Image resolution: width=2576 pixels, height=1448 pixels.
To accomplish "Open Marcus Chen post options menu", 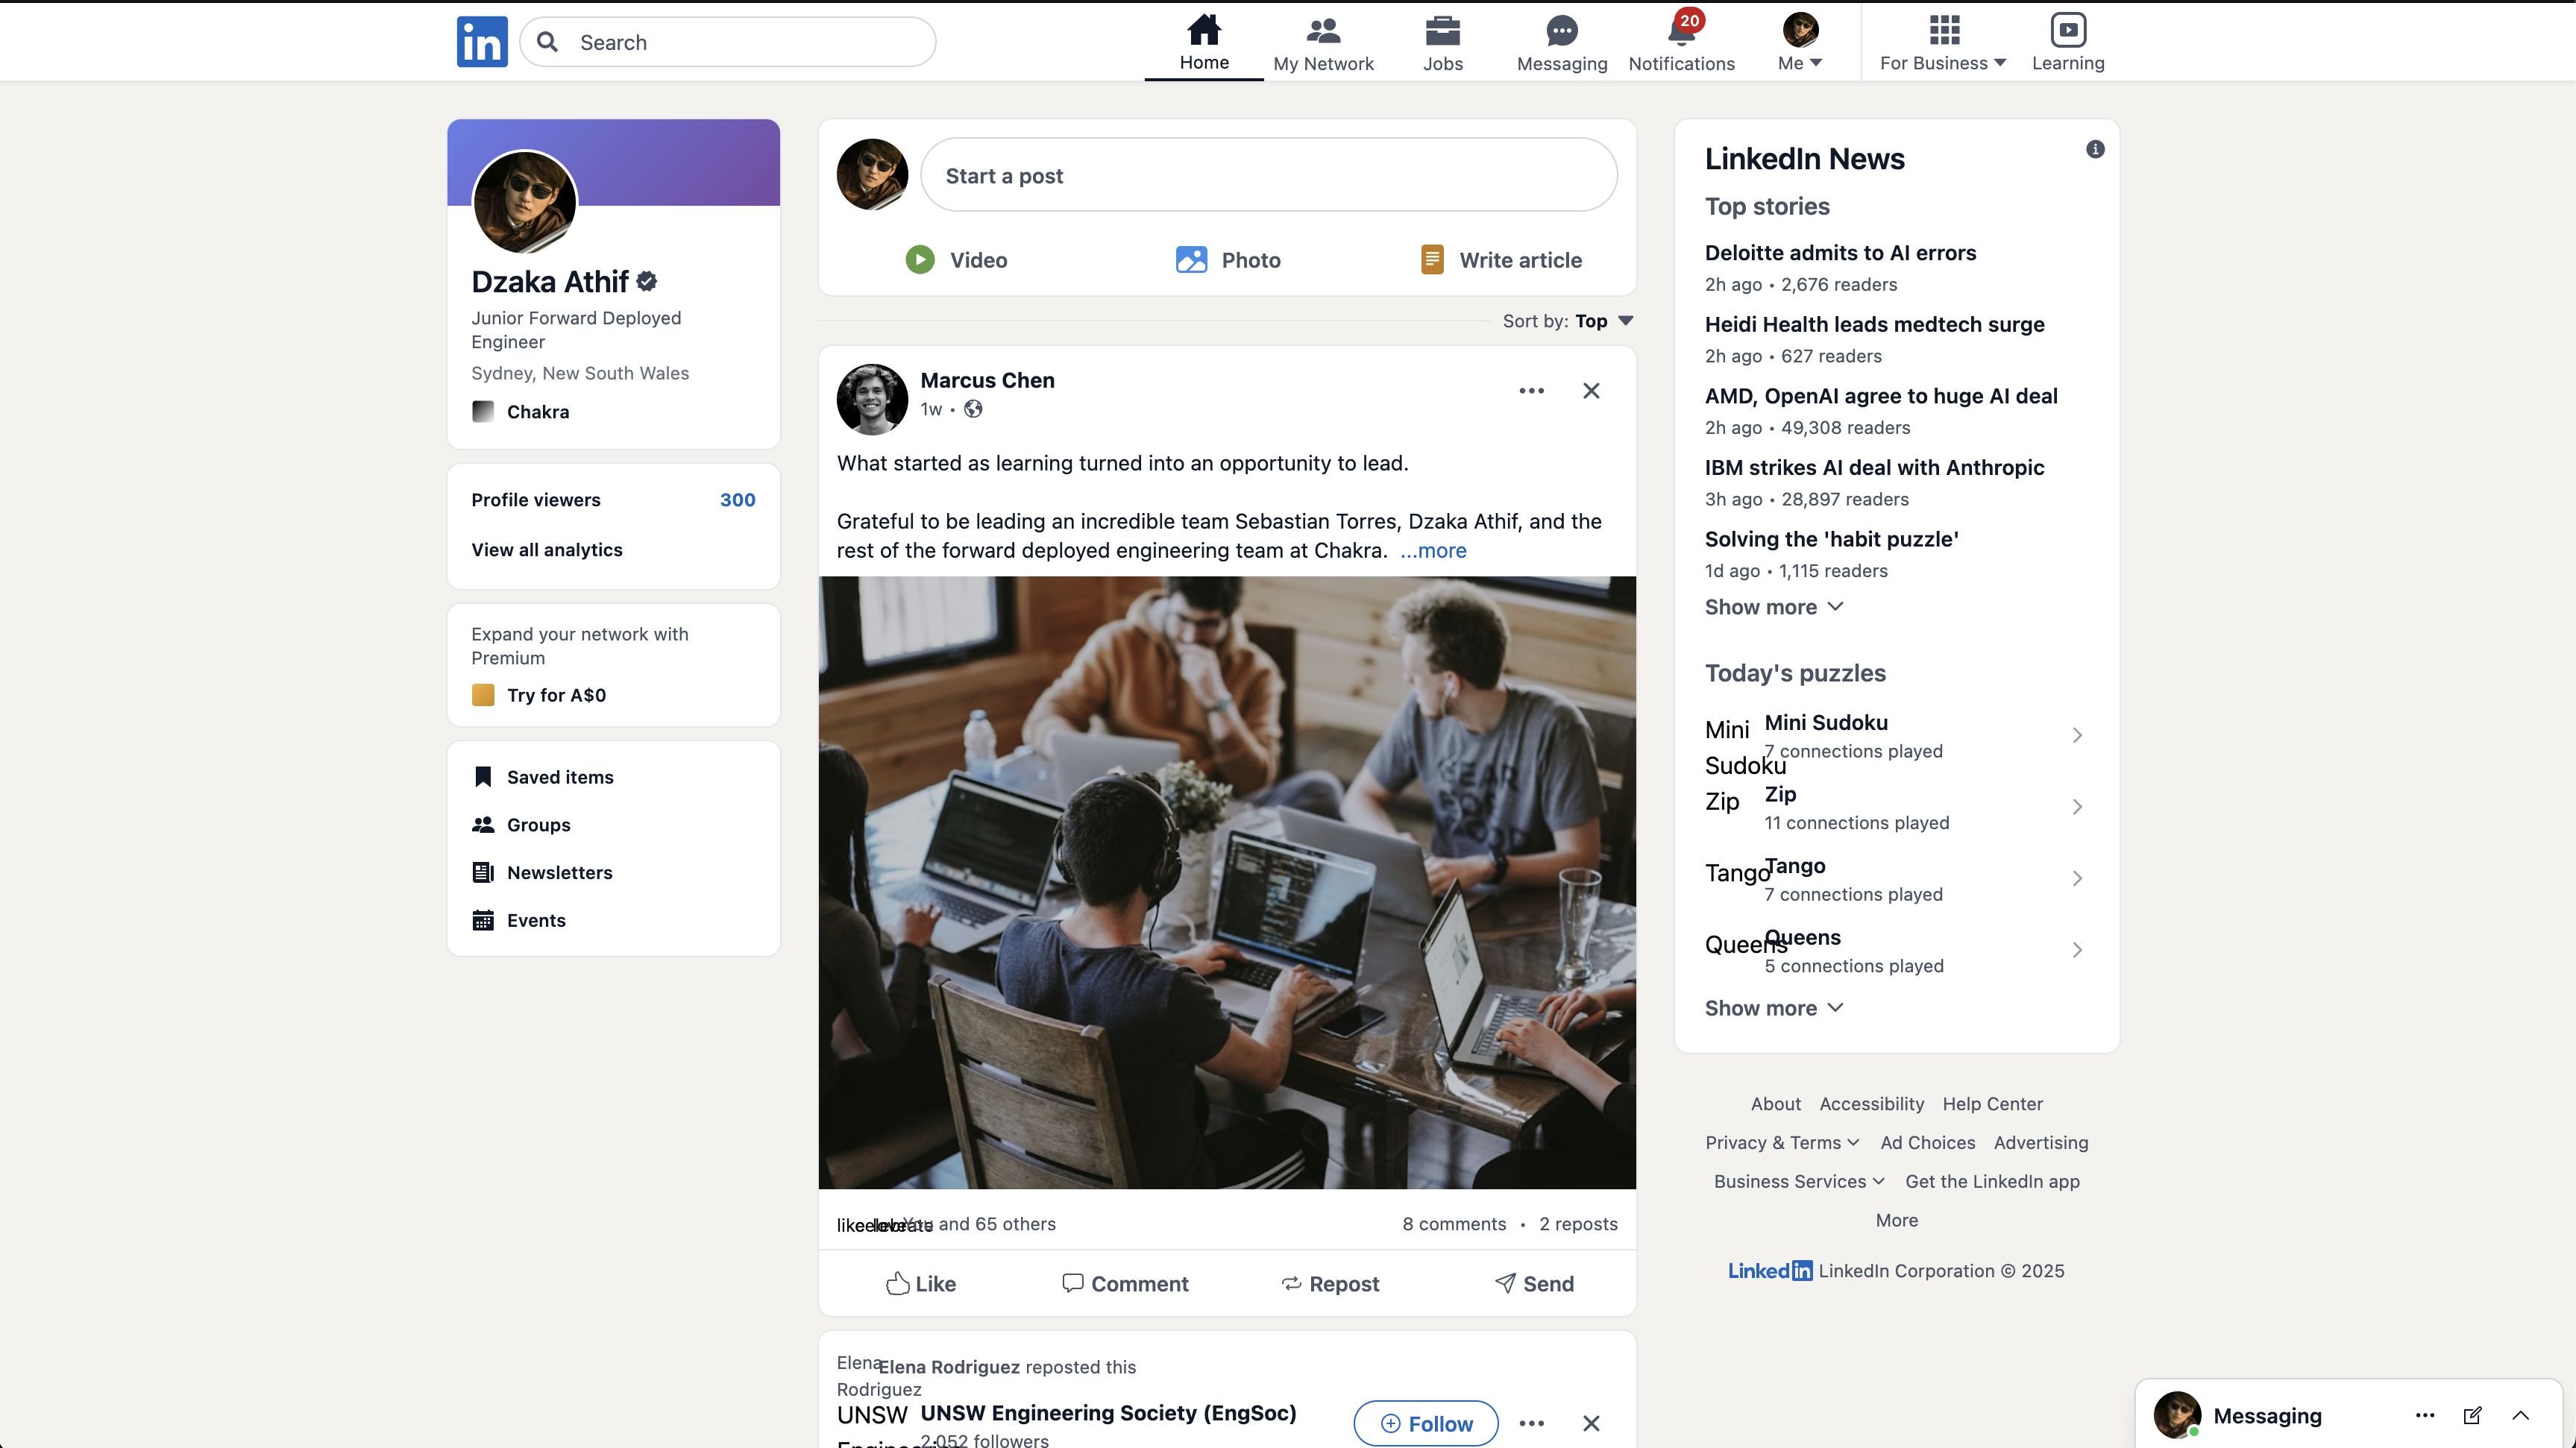I will tap(1531, 391).
